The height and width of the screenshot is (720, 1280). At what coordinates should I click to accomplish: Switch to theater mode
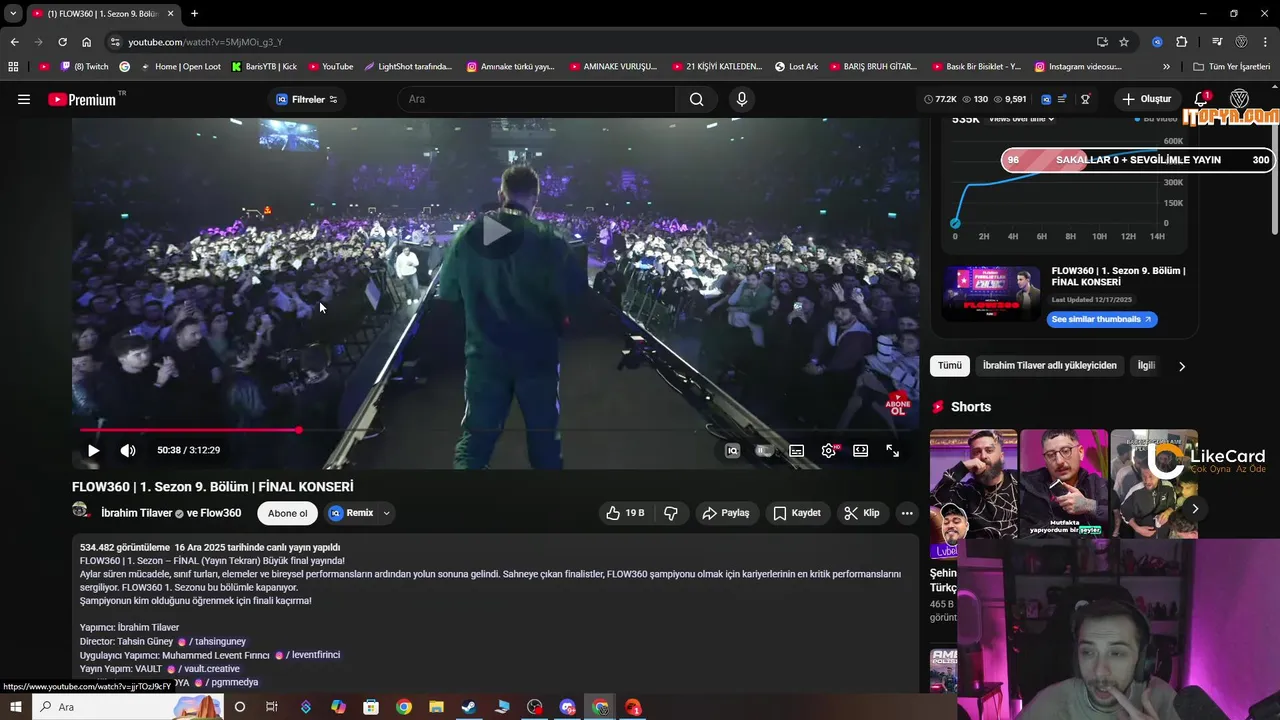point(860,451)
